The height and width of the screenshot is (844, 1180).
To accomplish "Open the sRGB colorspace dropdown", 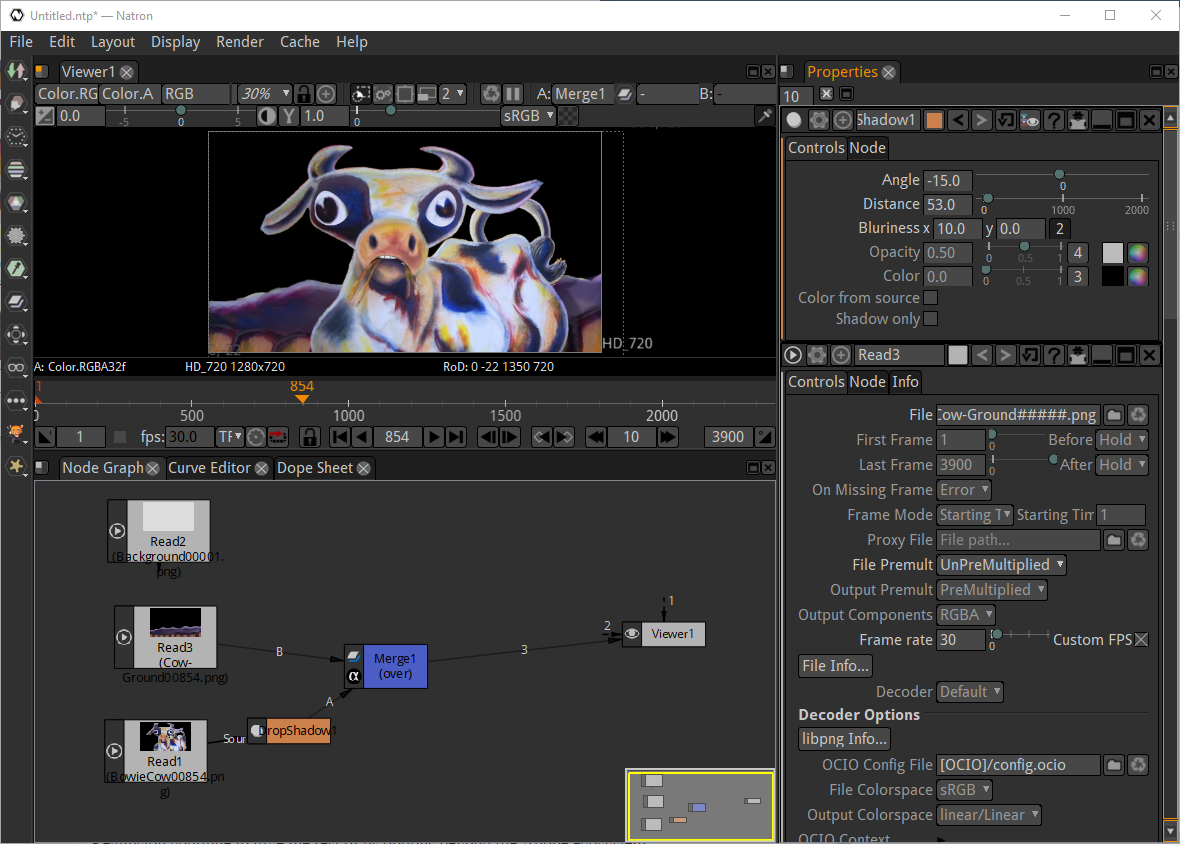I will pyautogui.click(x=528, y=116).
